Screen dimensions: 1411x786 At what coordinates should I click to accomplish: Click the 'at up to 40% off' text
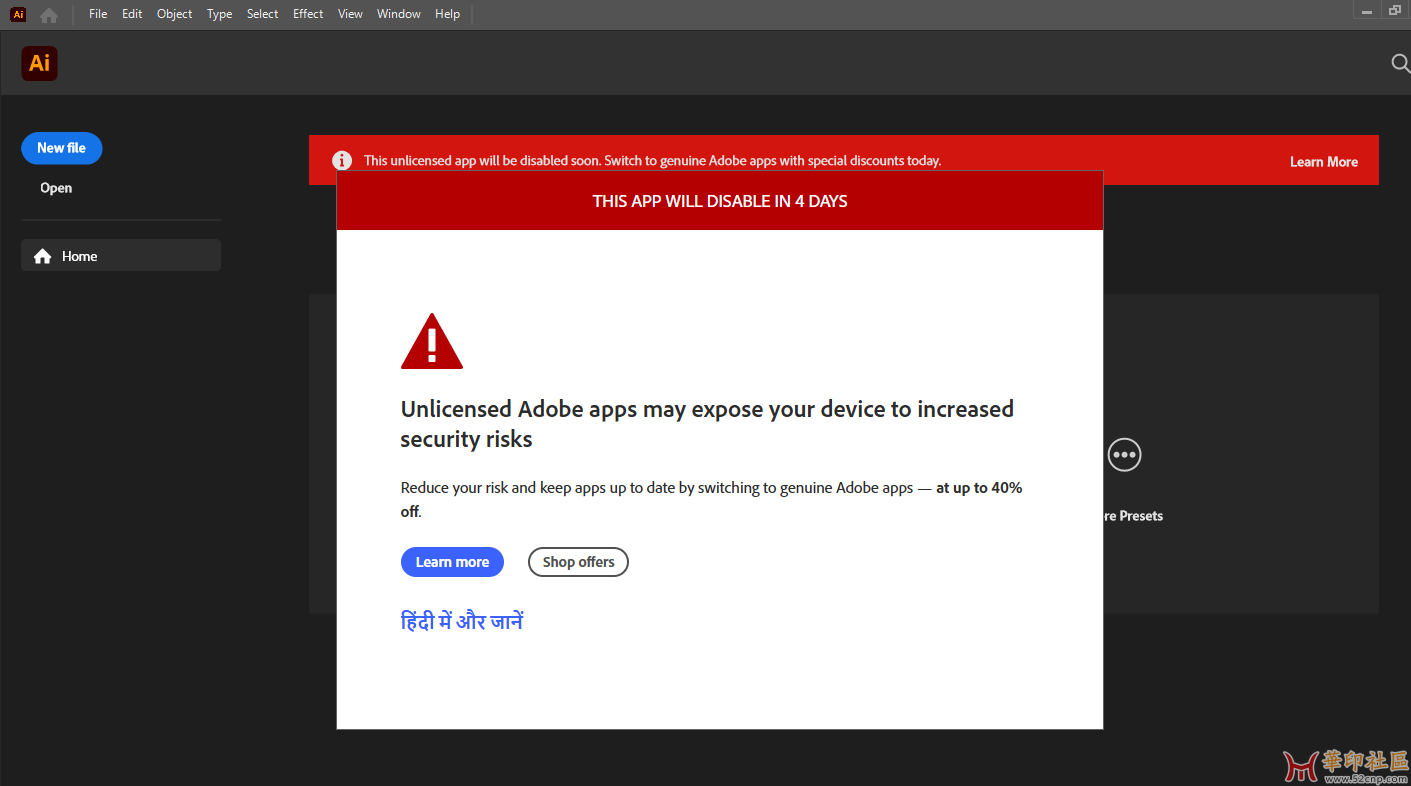[711, 499]
